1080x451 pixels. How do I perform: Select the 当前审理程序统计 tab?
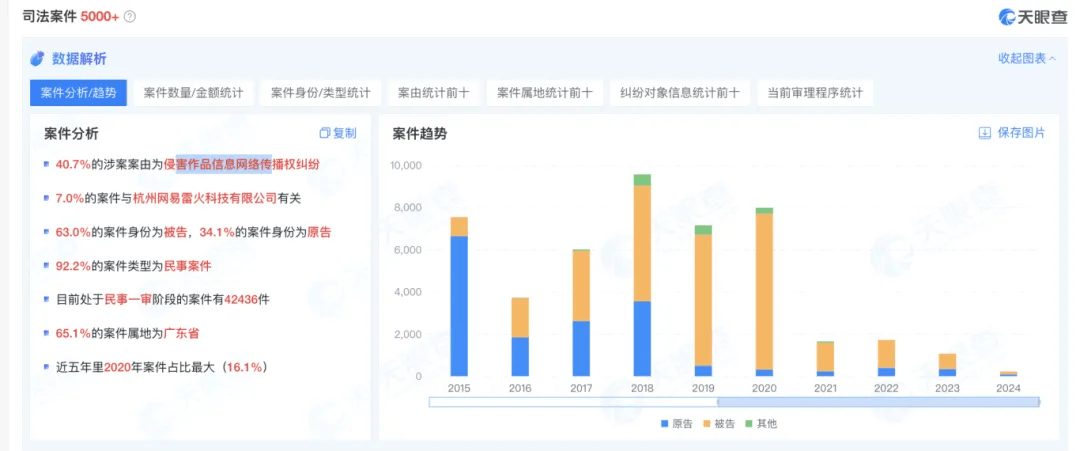815,93
